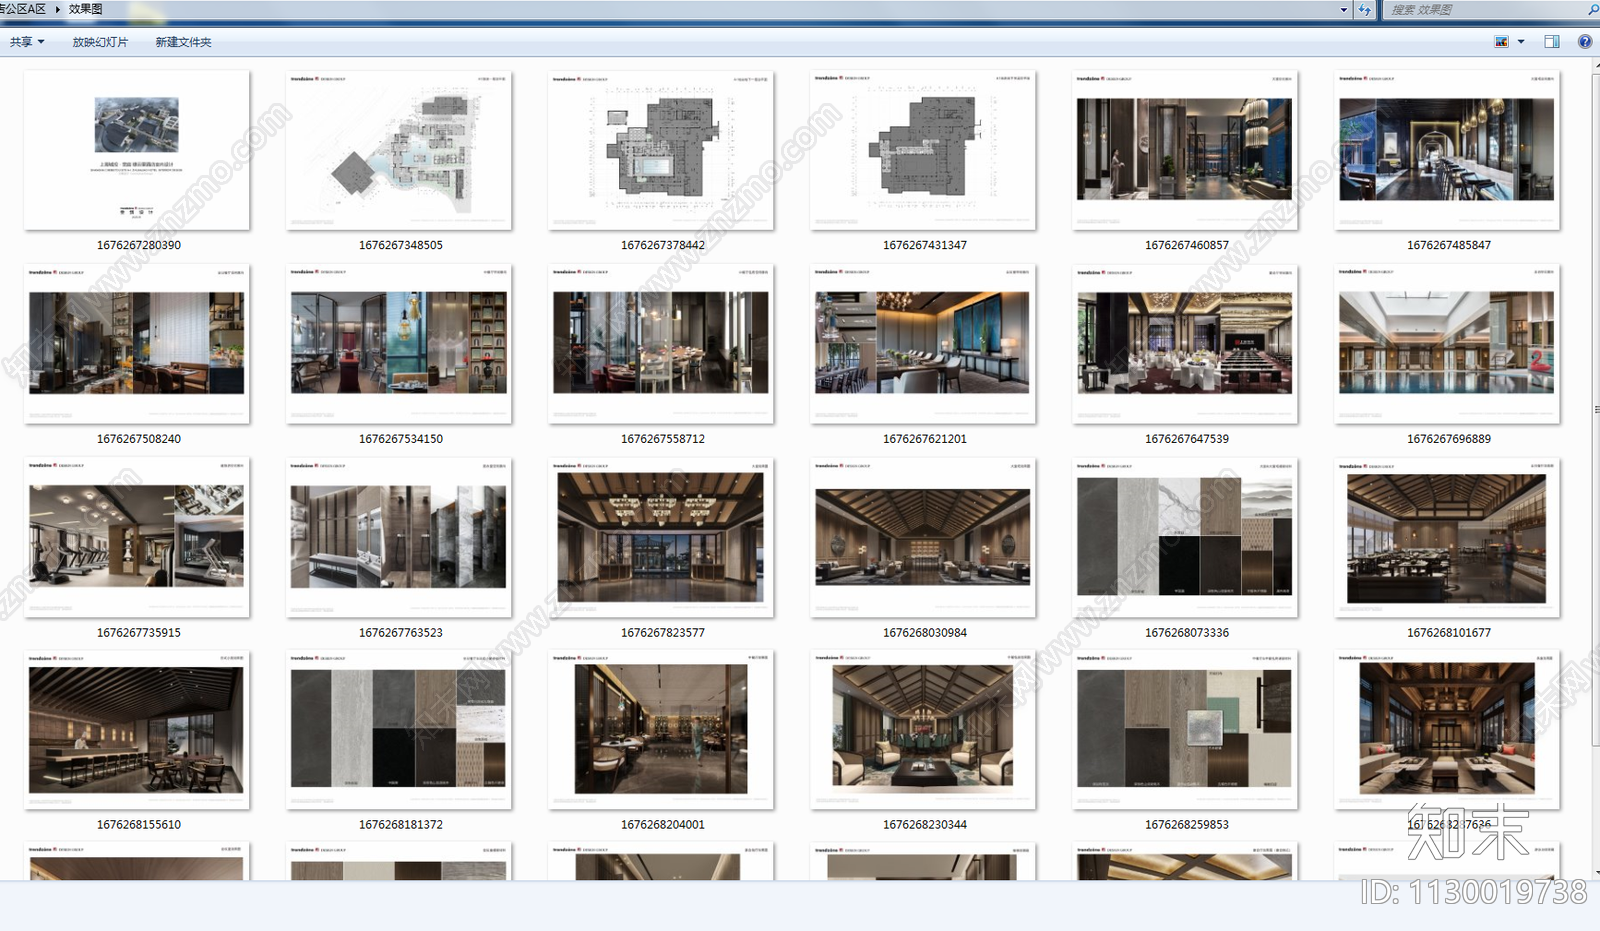Select image 1676267534150
This screenshot has width=1600, height=931.
pyautogui.click(x=399, y=344)
